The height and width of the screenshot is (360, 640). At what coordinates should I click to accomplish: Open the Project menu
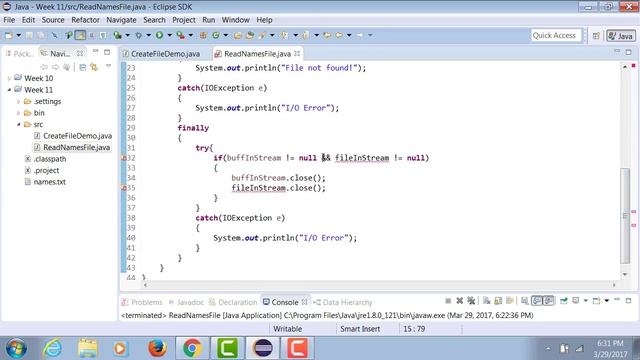(184, 20)
